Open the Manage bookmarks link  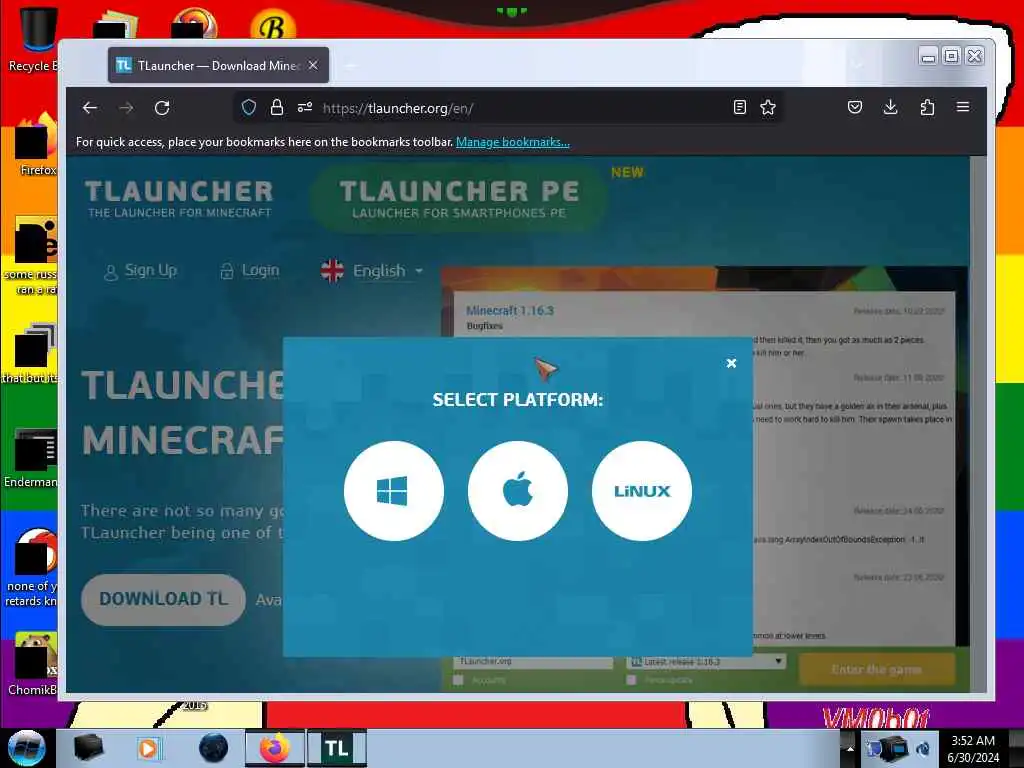(x=513, y=142)
